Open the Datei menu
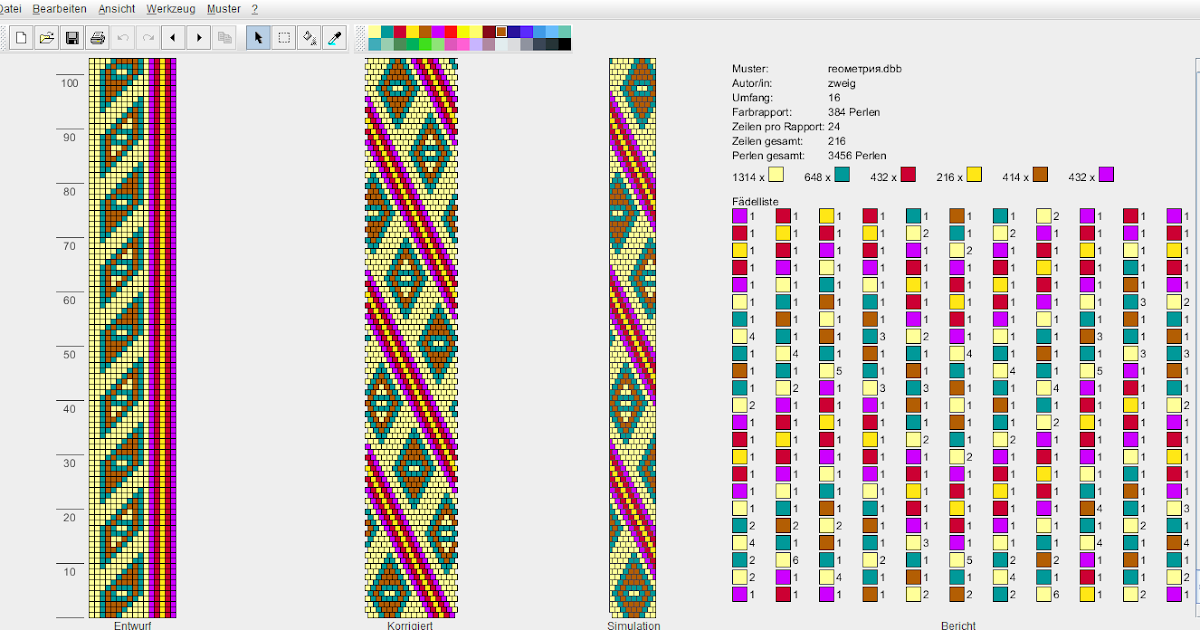1200x630 pixels. [10, 8]
